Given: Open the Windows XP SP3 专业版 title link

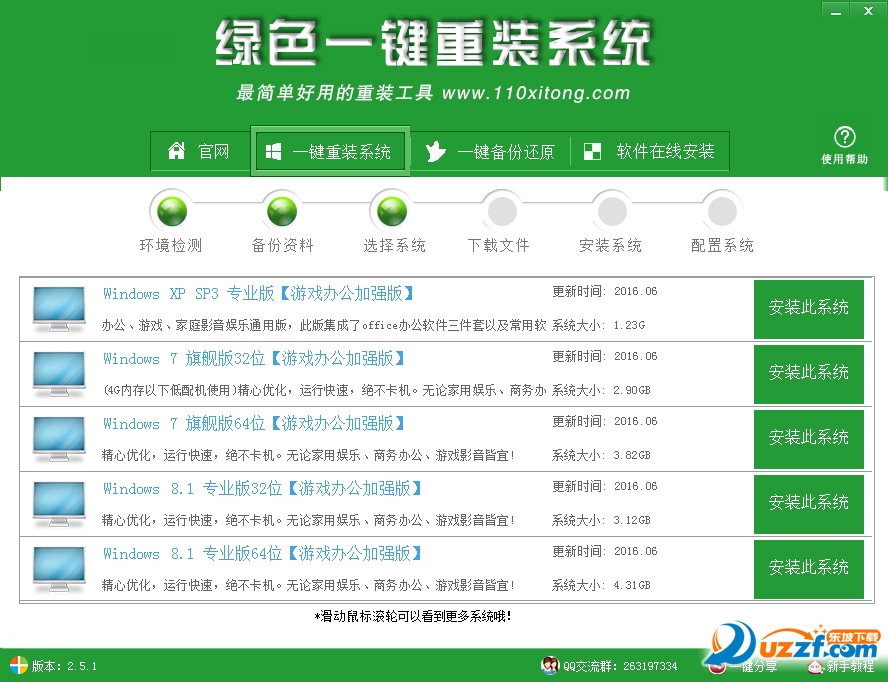Looking at the screenshot, I should pyautogui.click(x=258, y=293).
